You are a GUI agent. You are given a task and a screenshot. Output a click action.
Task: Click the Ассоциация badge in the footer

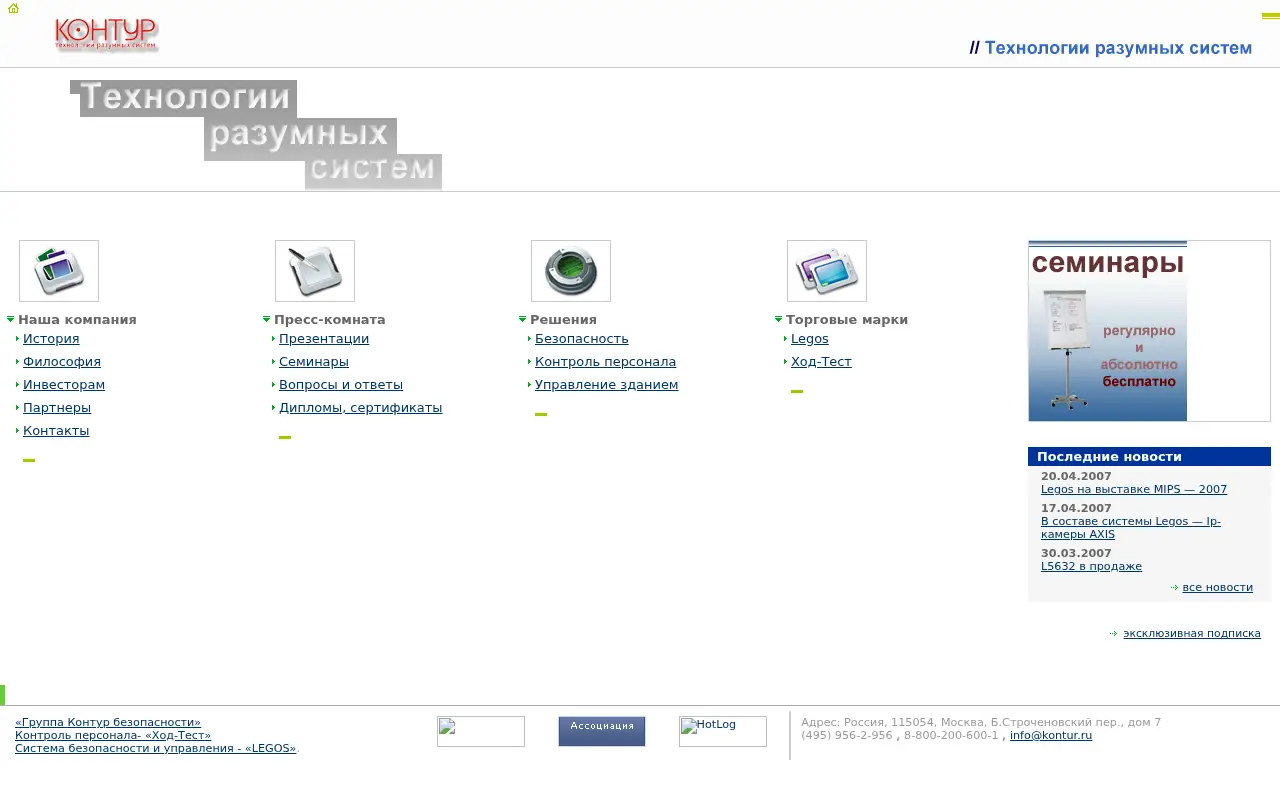(602, 731)
